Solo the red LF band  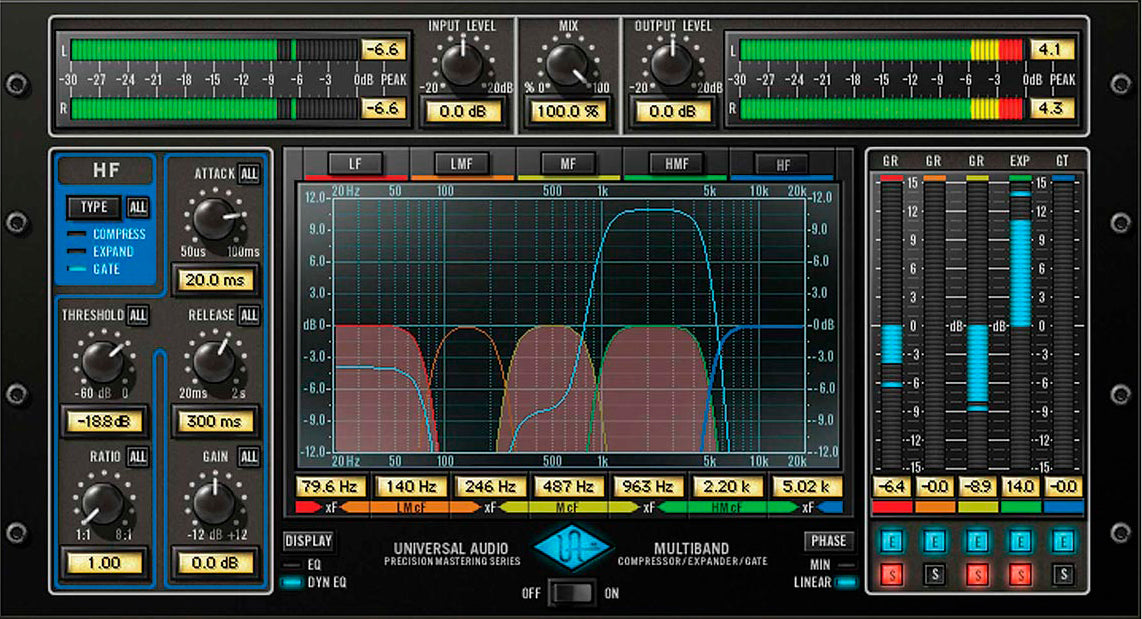(x=889, y=574)
